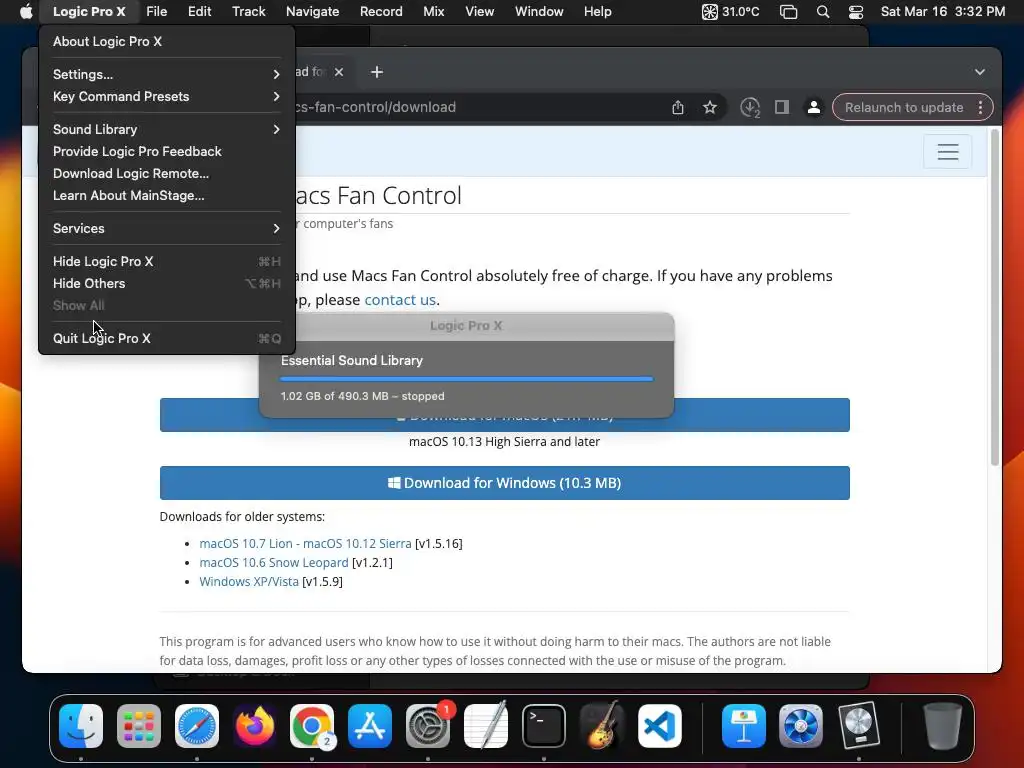Viewport: 1024px width, 768px height.
Task: Open the Mix menu
Action: (434, 11)
